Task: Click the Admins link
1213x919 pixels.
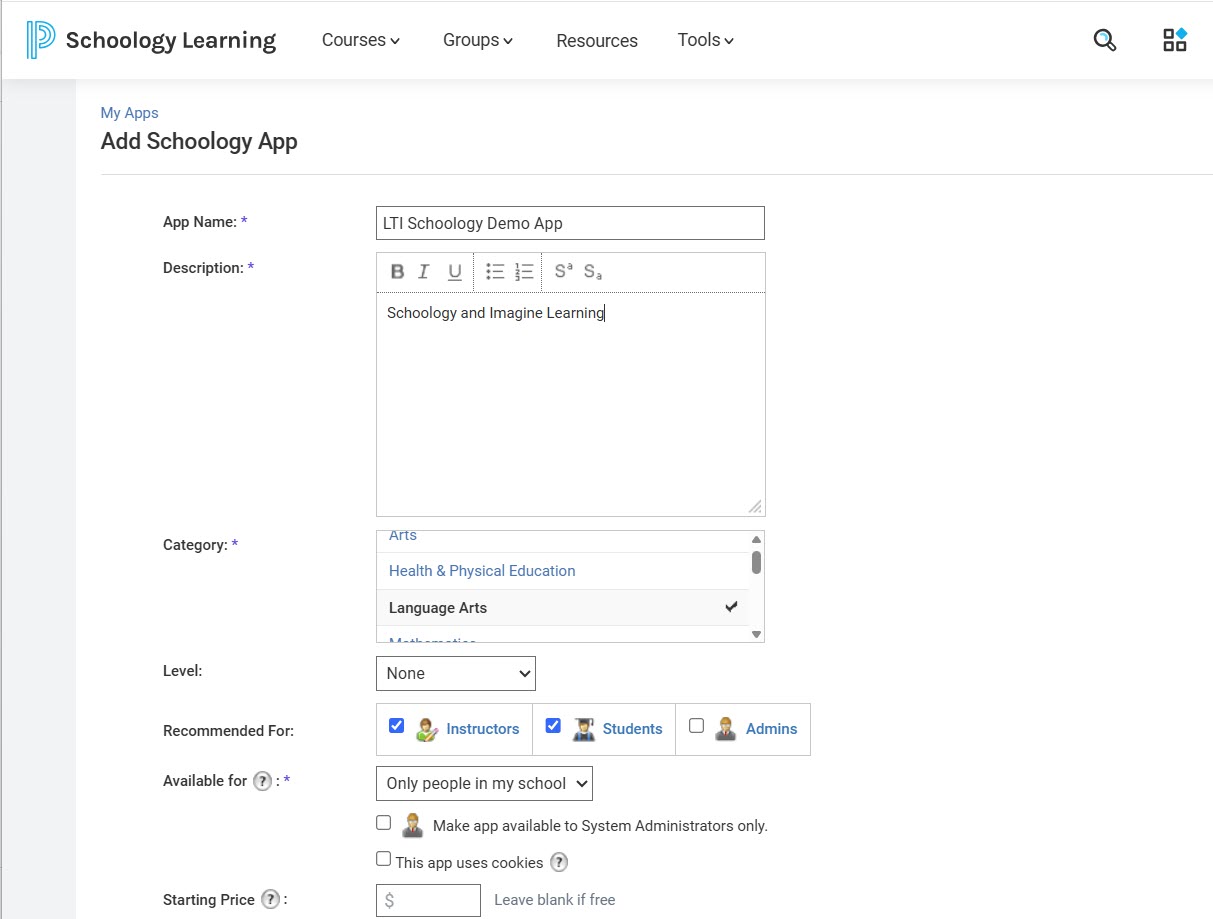Action: click(x=772, y=729)
